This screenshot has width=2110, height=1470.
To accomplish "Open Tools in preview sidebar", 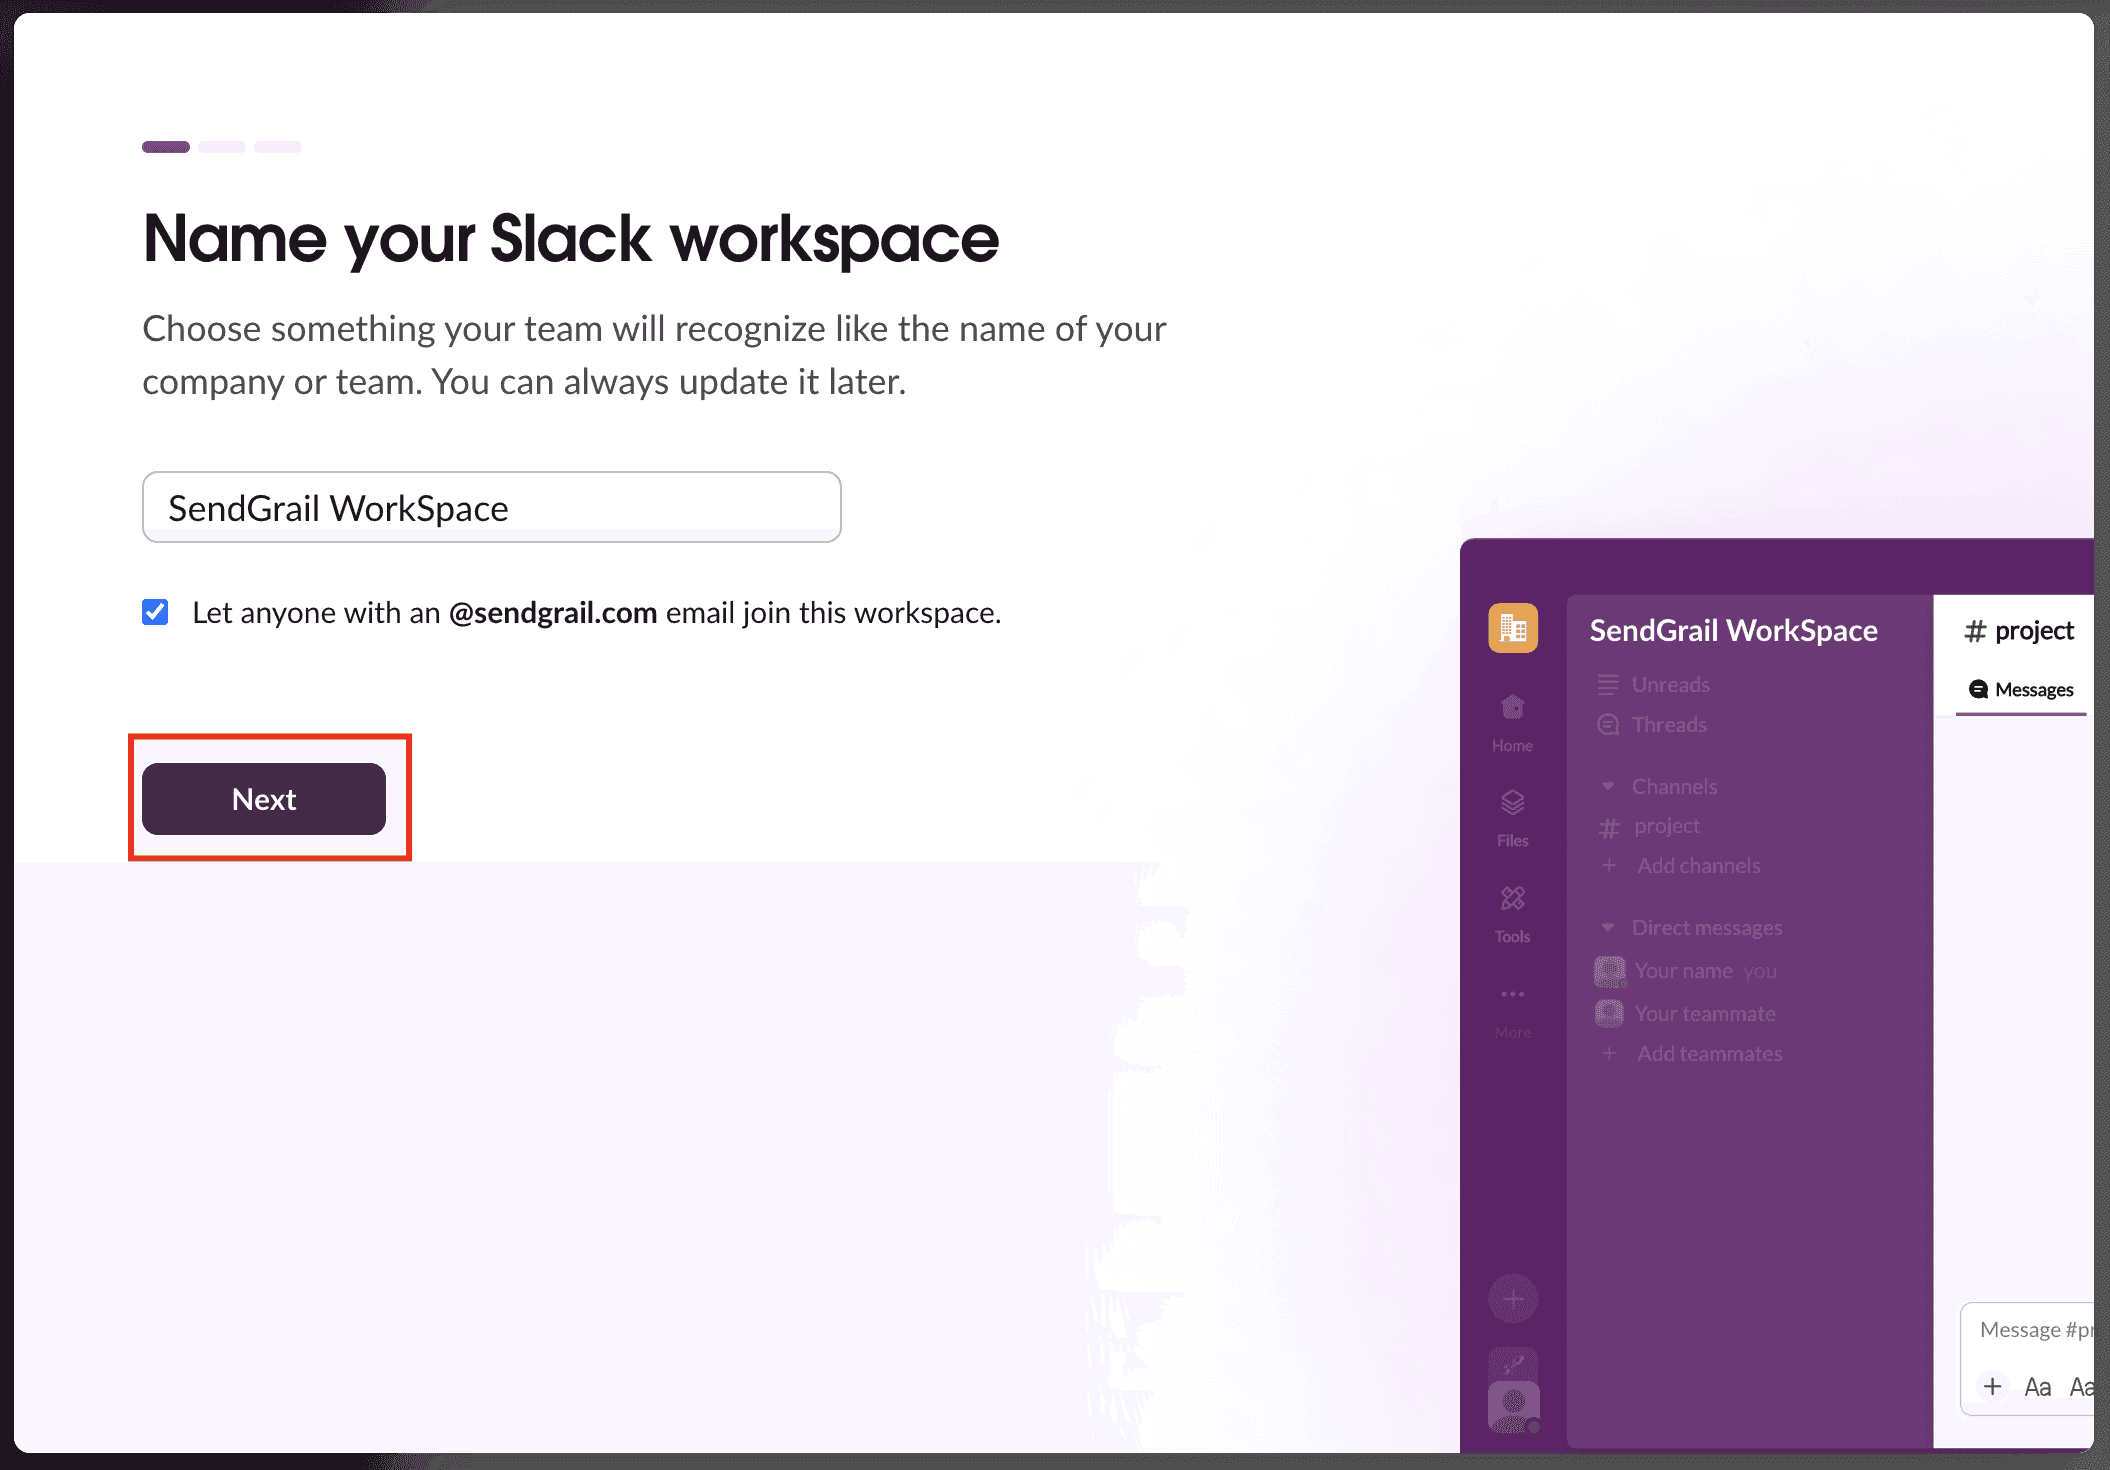I will point(1512,914).
